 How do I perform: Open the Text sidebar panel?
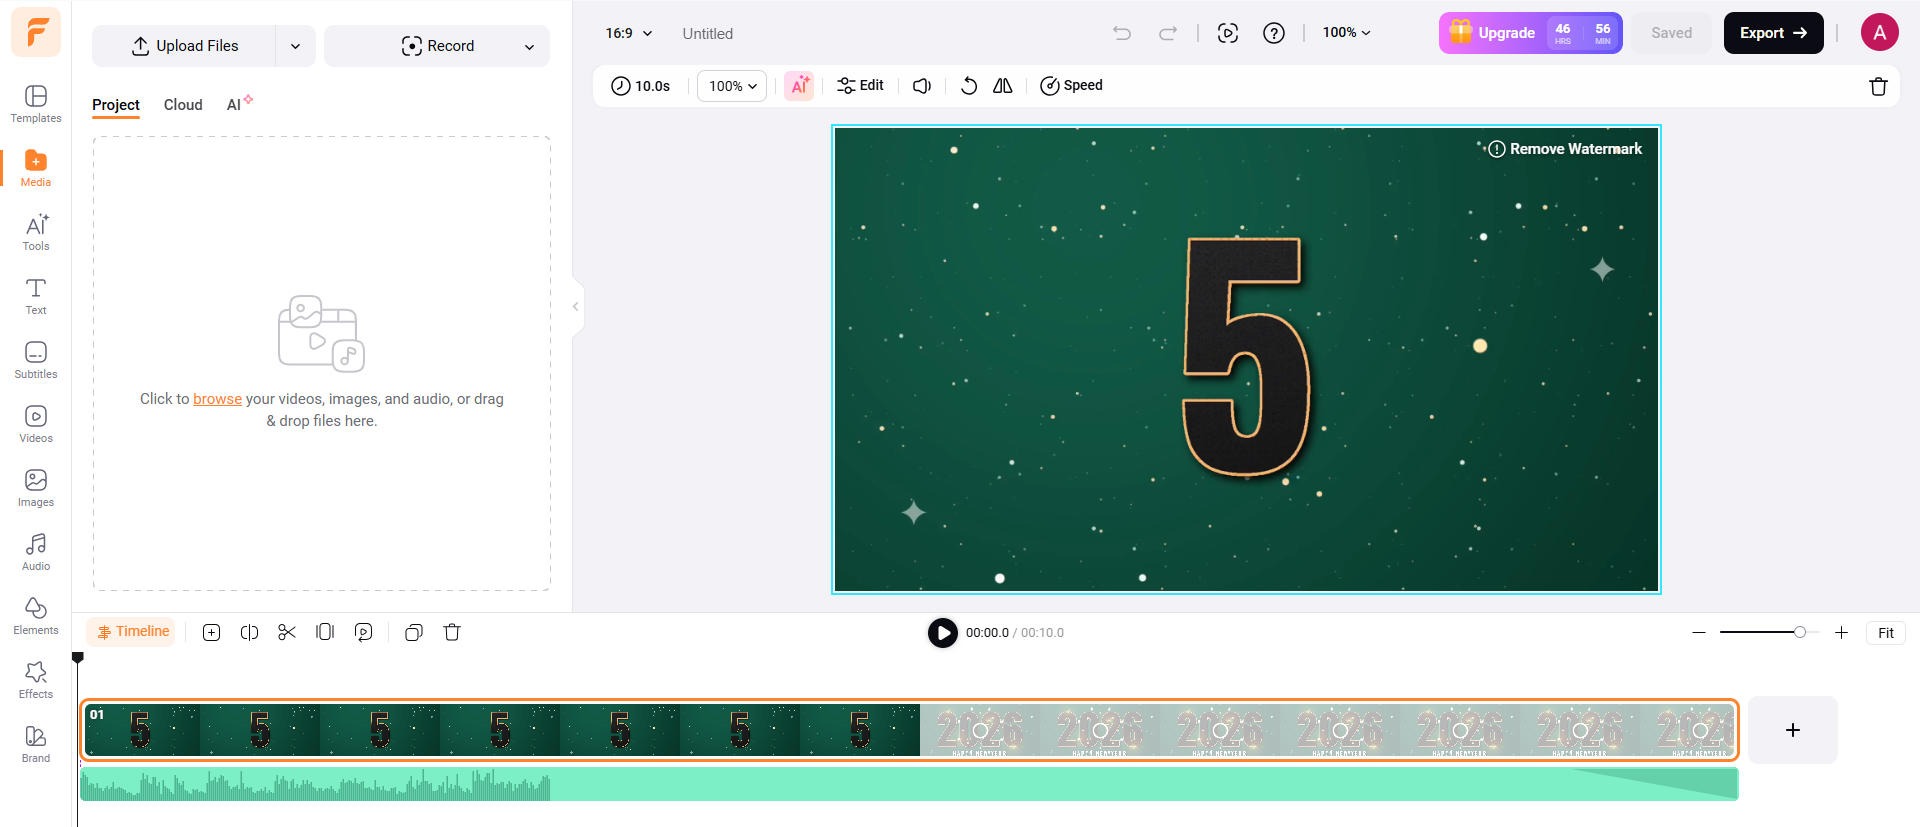click(36, 296)
